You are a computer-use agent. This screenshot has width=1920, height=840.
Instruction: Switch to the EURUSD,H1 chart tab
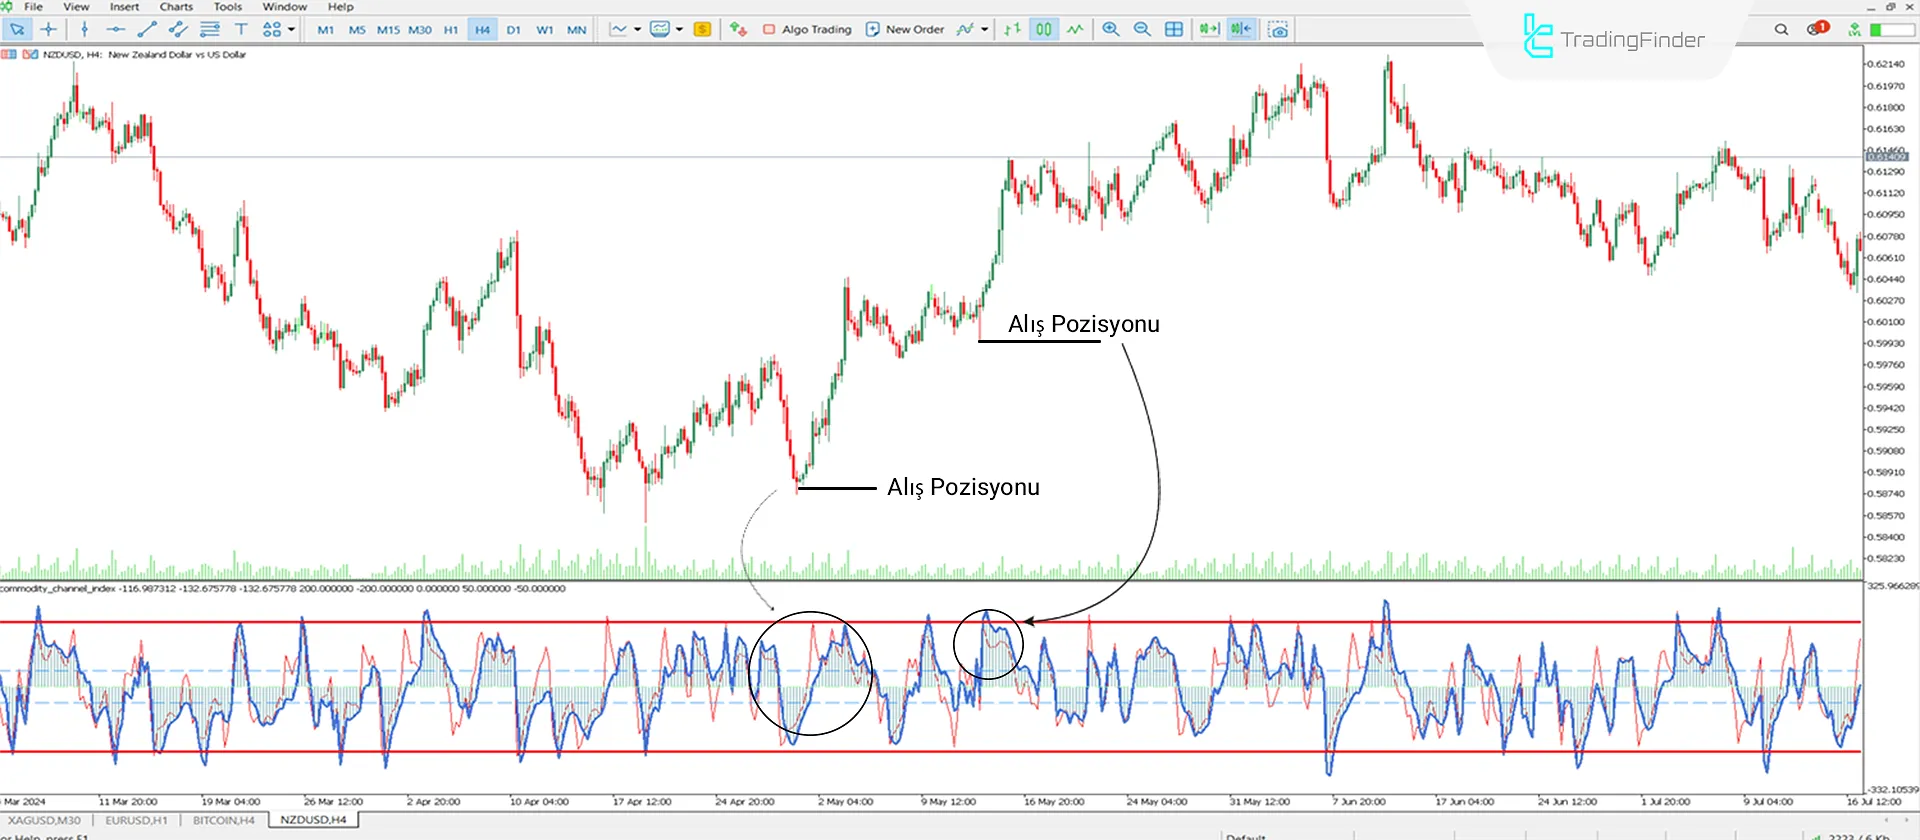tap(136, 820)
